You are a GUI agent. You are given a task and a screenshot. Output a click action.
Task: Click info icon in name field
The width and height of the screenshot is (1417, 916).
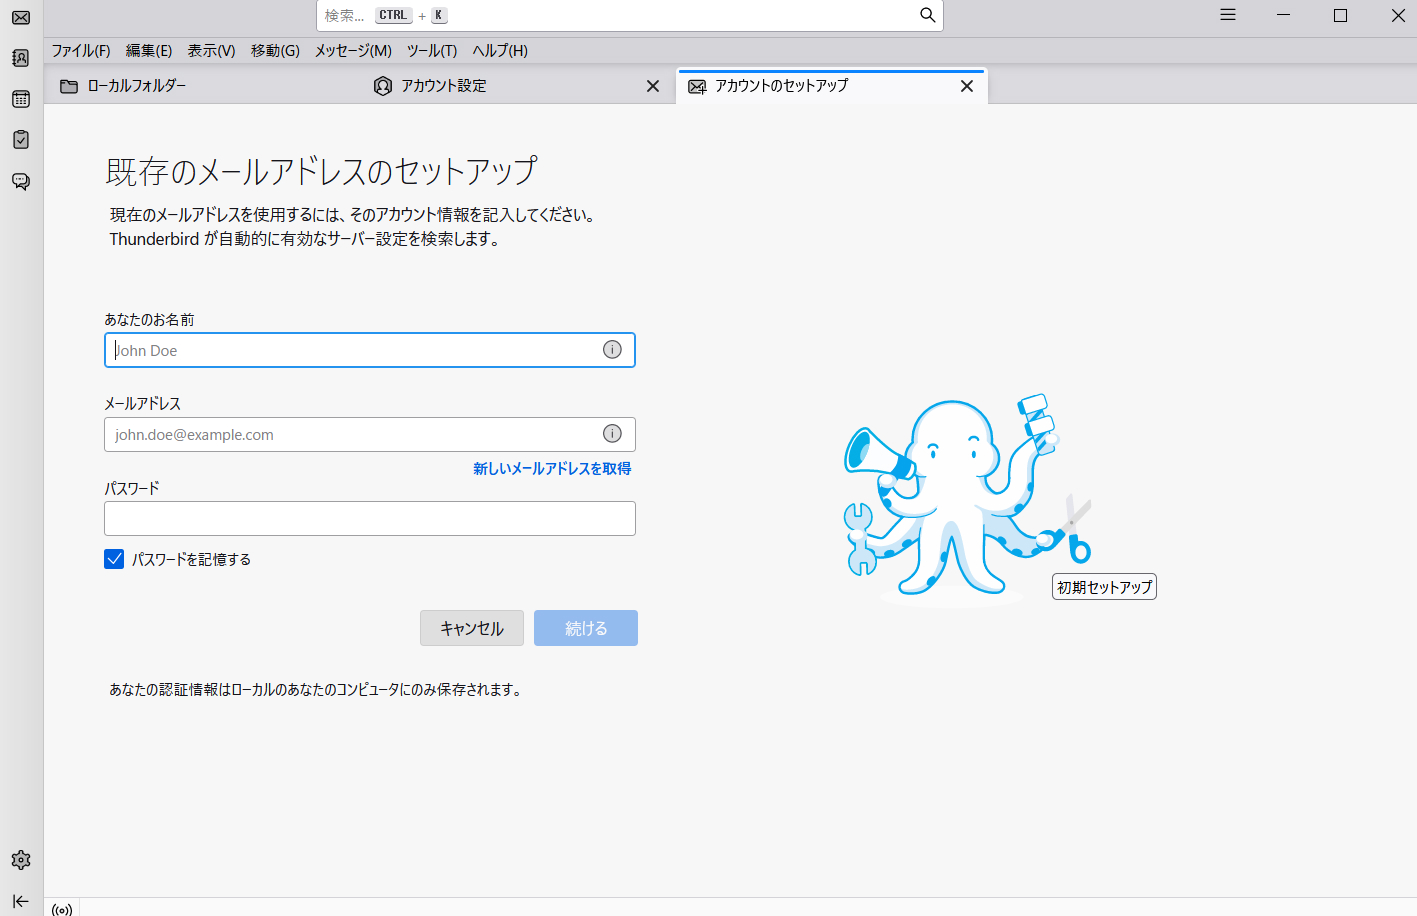[x=612, y=349]
